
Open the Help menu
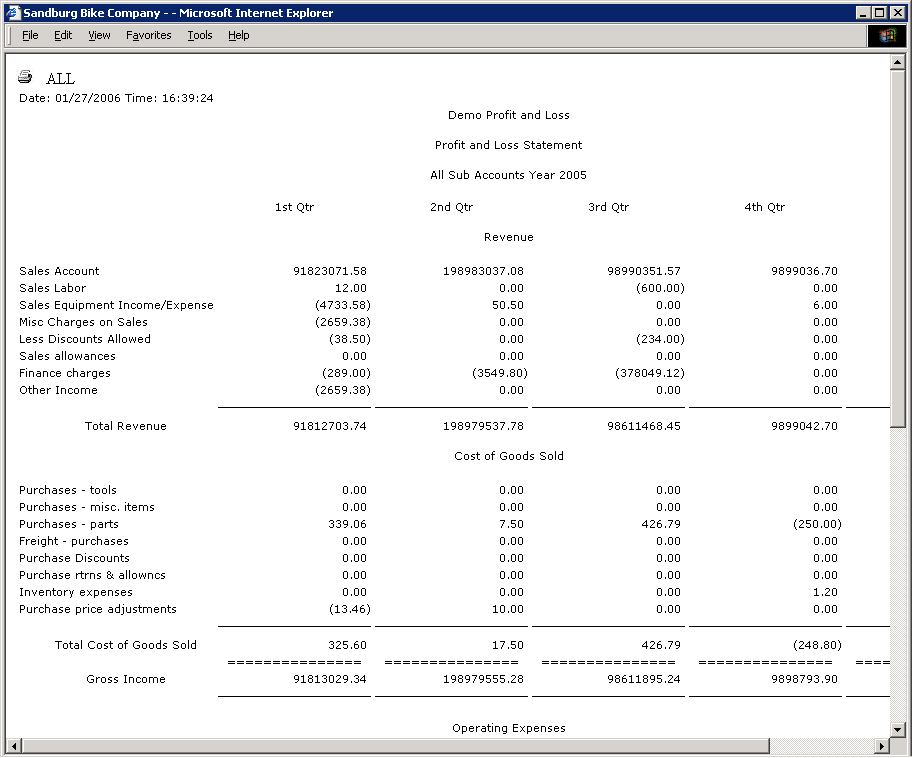238,35
